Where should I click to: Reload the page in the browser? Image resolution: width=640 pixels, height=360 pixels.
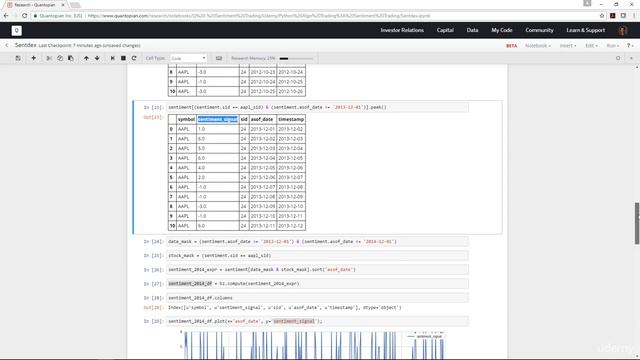pyautogui.click(x=24, y=16)
